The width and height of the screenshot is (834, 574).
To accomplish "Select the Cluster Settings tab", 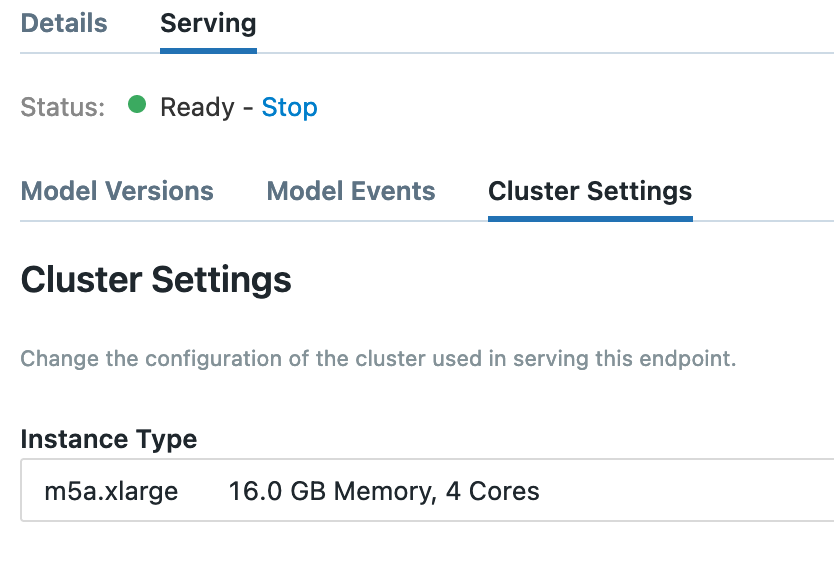I will click(x=590, y=191).
